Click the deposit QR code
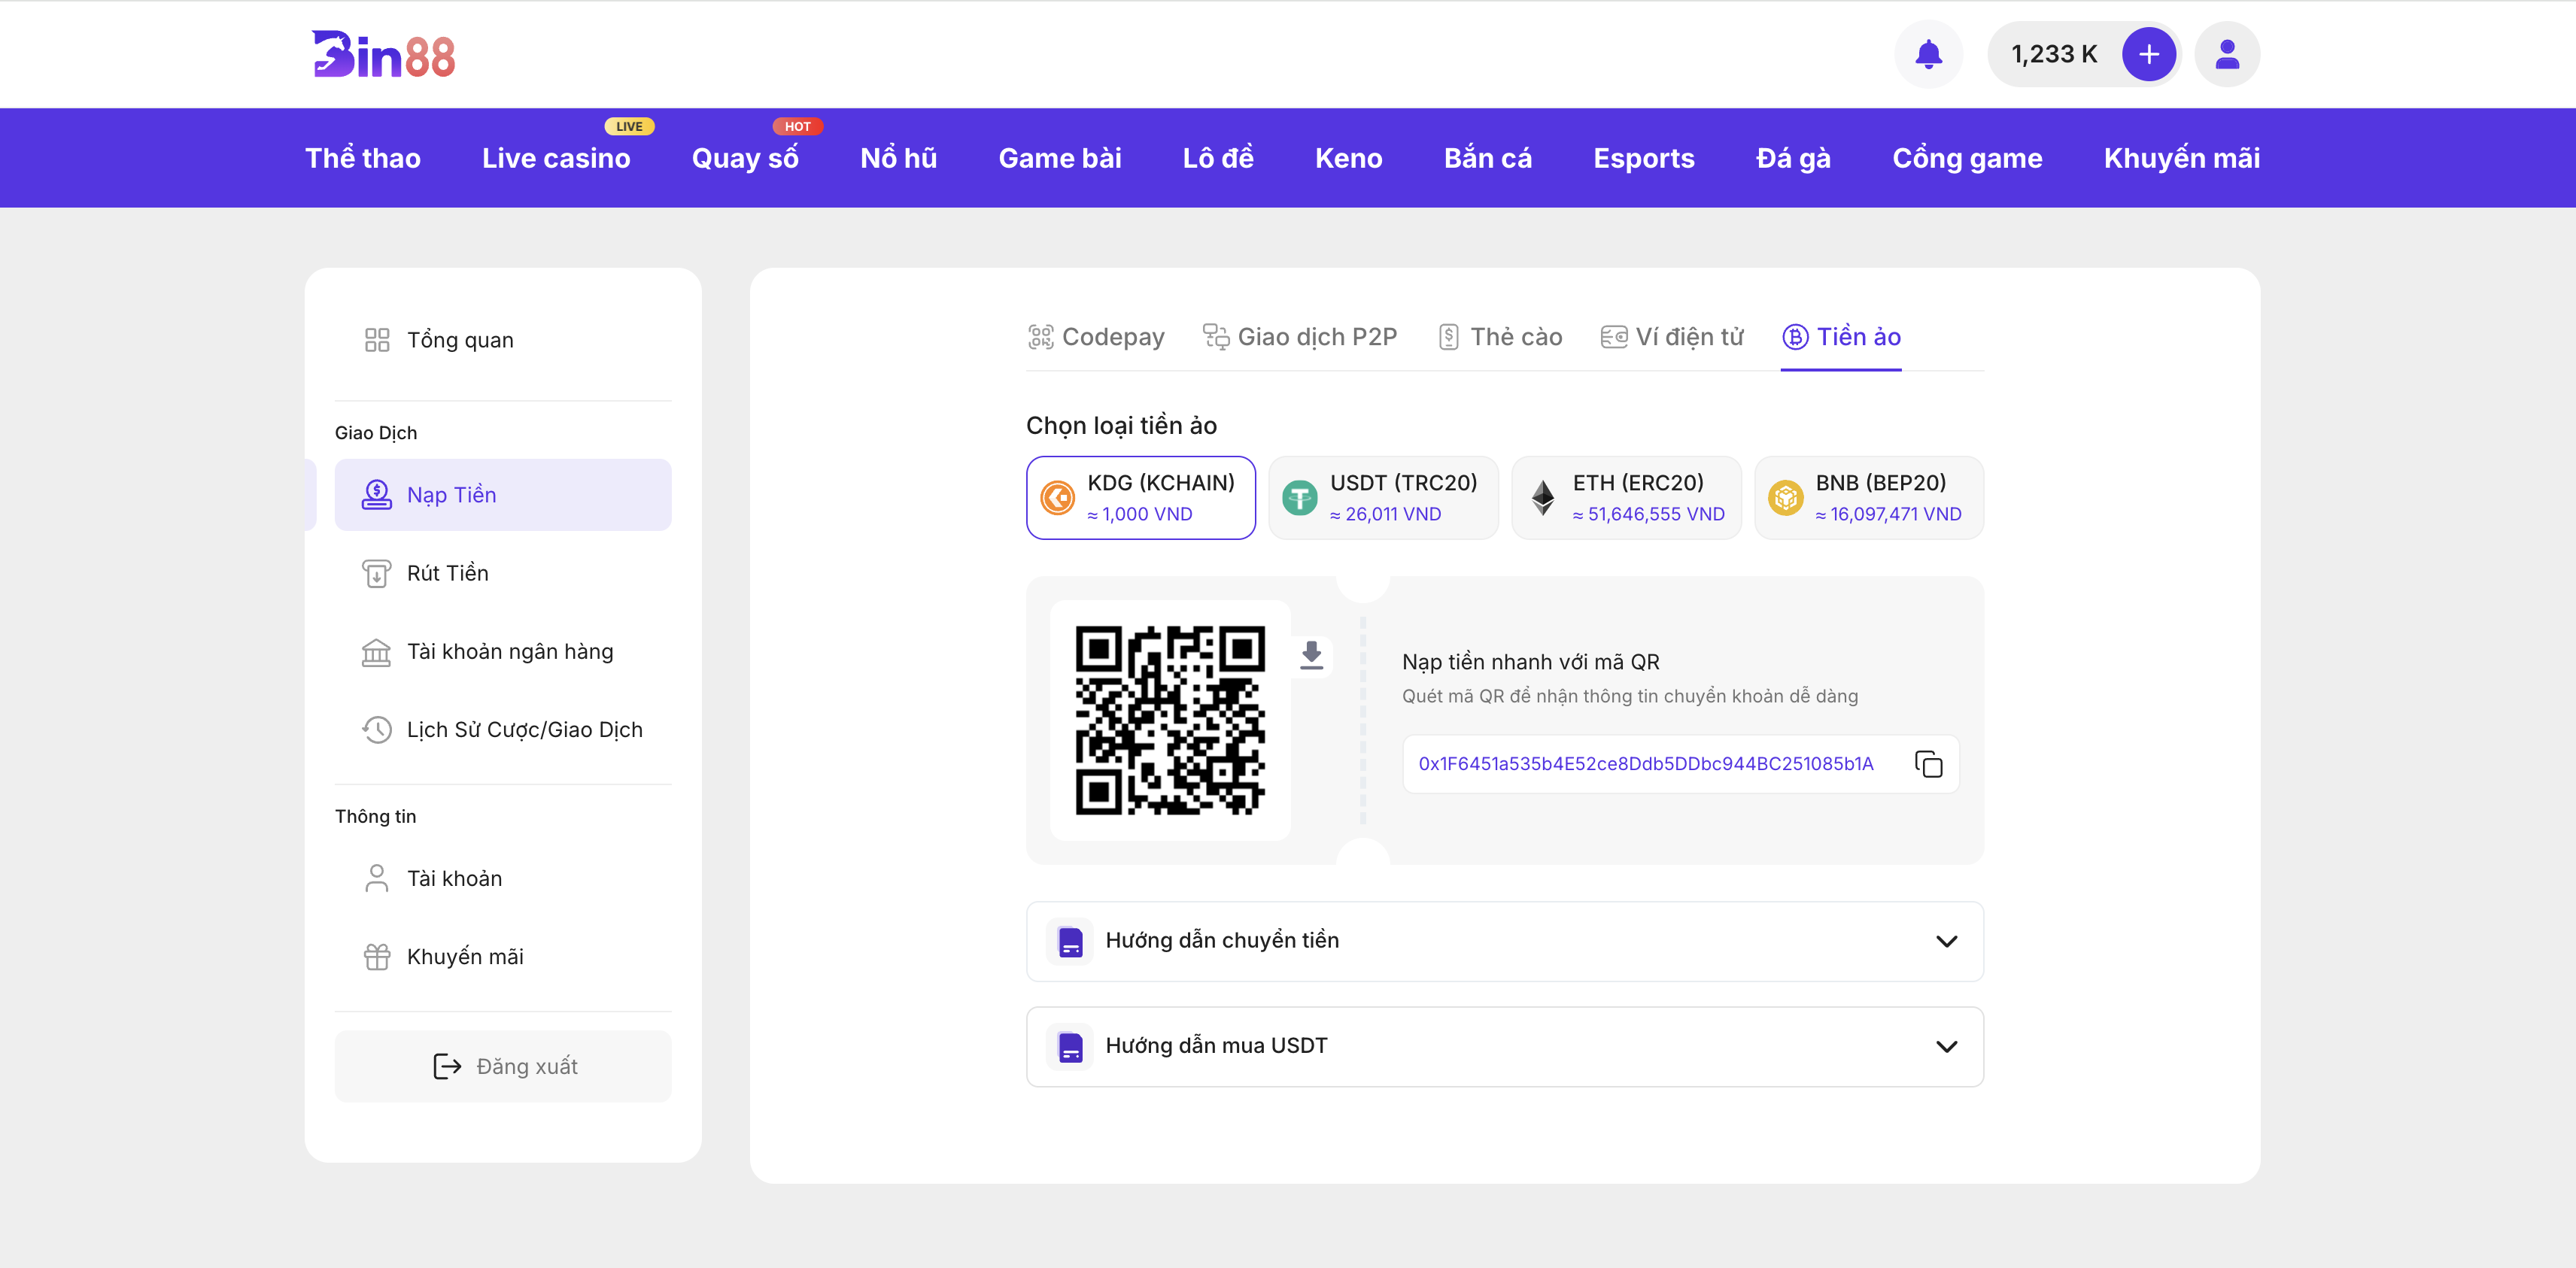 (1170, 720)
